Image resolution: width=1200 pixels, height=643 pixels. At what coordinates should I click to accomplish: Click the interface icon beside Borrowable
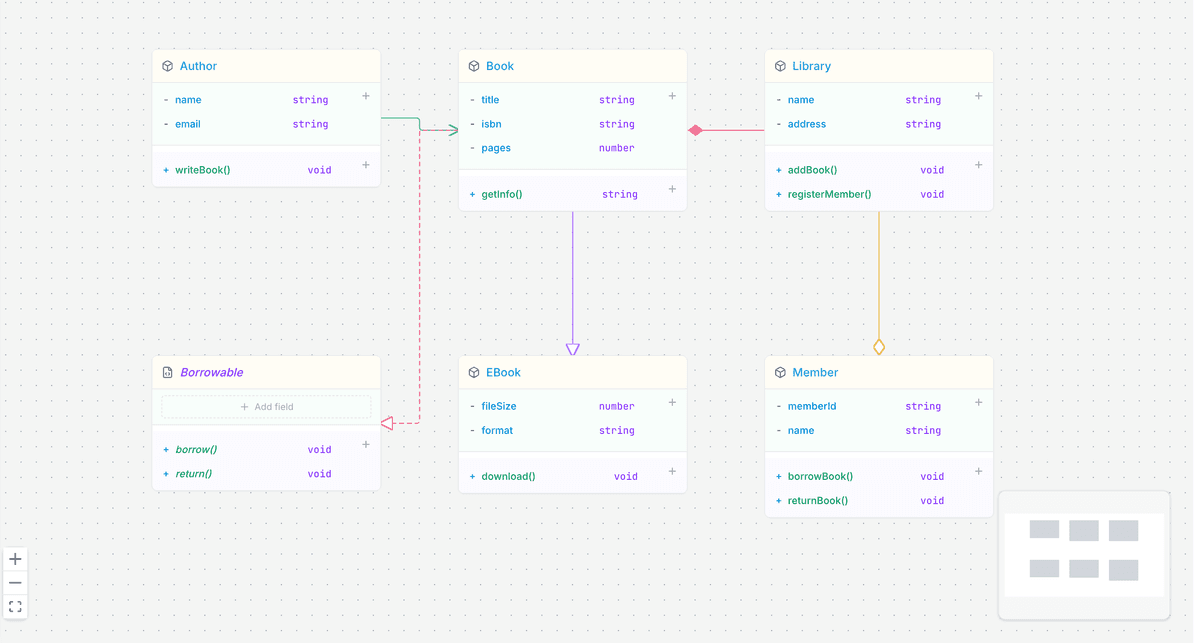tap(167, 372)
